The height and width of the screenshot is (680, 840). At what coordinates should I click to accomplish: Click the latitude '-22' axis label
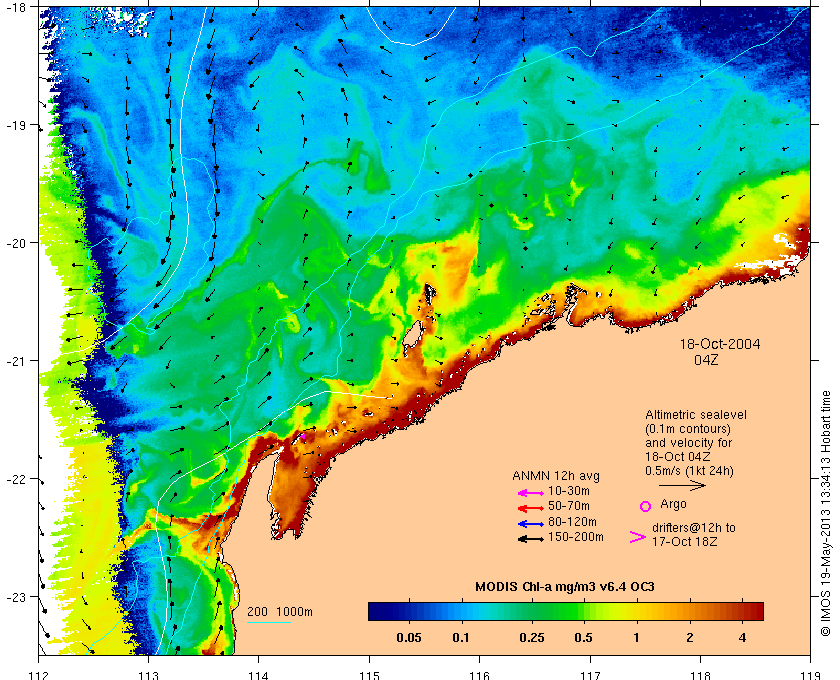15,479
